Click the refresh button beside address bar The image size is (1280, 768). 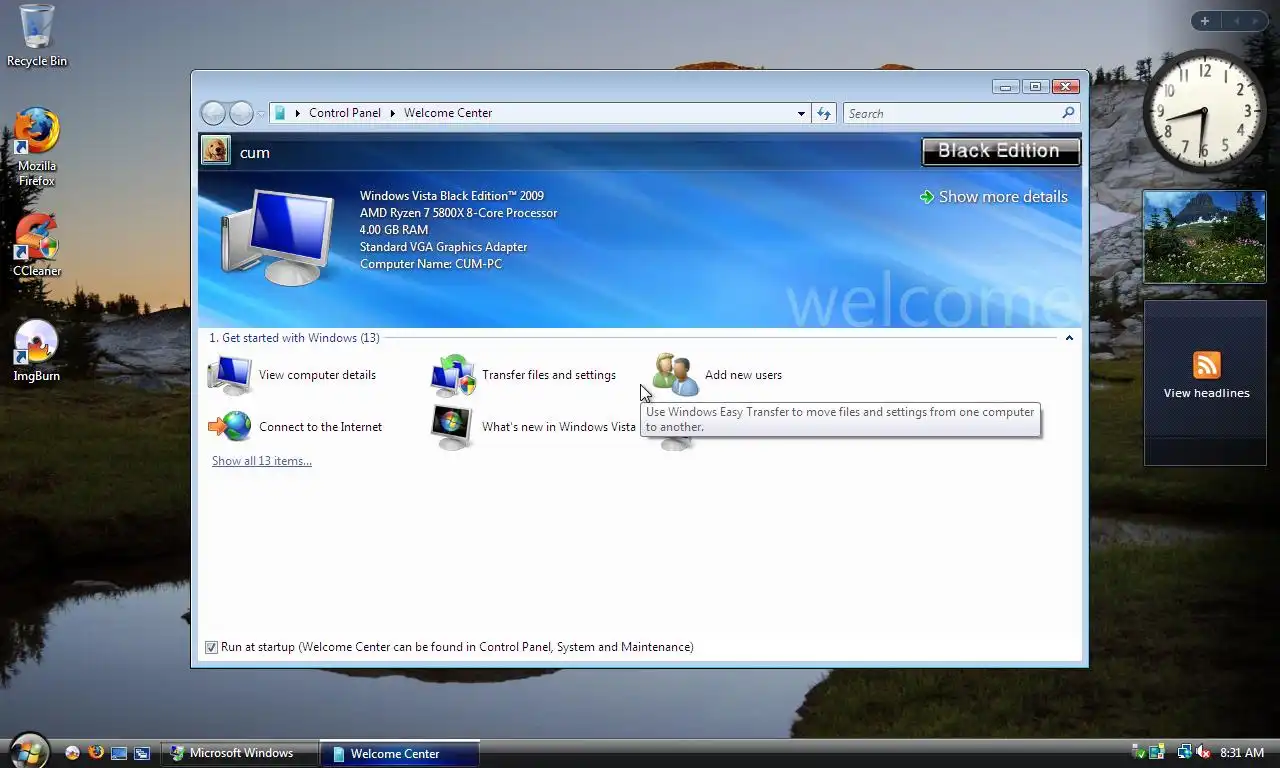[824, 113]
